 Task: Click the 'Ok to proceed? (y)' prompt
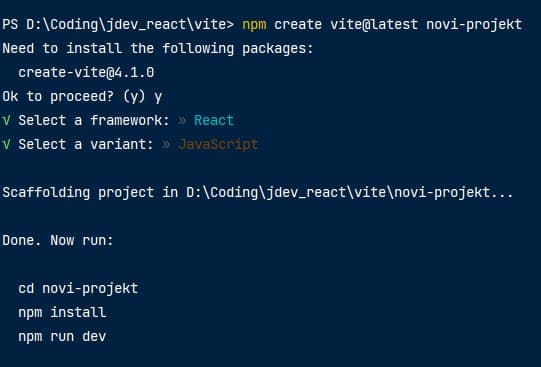tap(74, 97)
